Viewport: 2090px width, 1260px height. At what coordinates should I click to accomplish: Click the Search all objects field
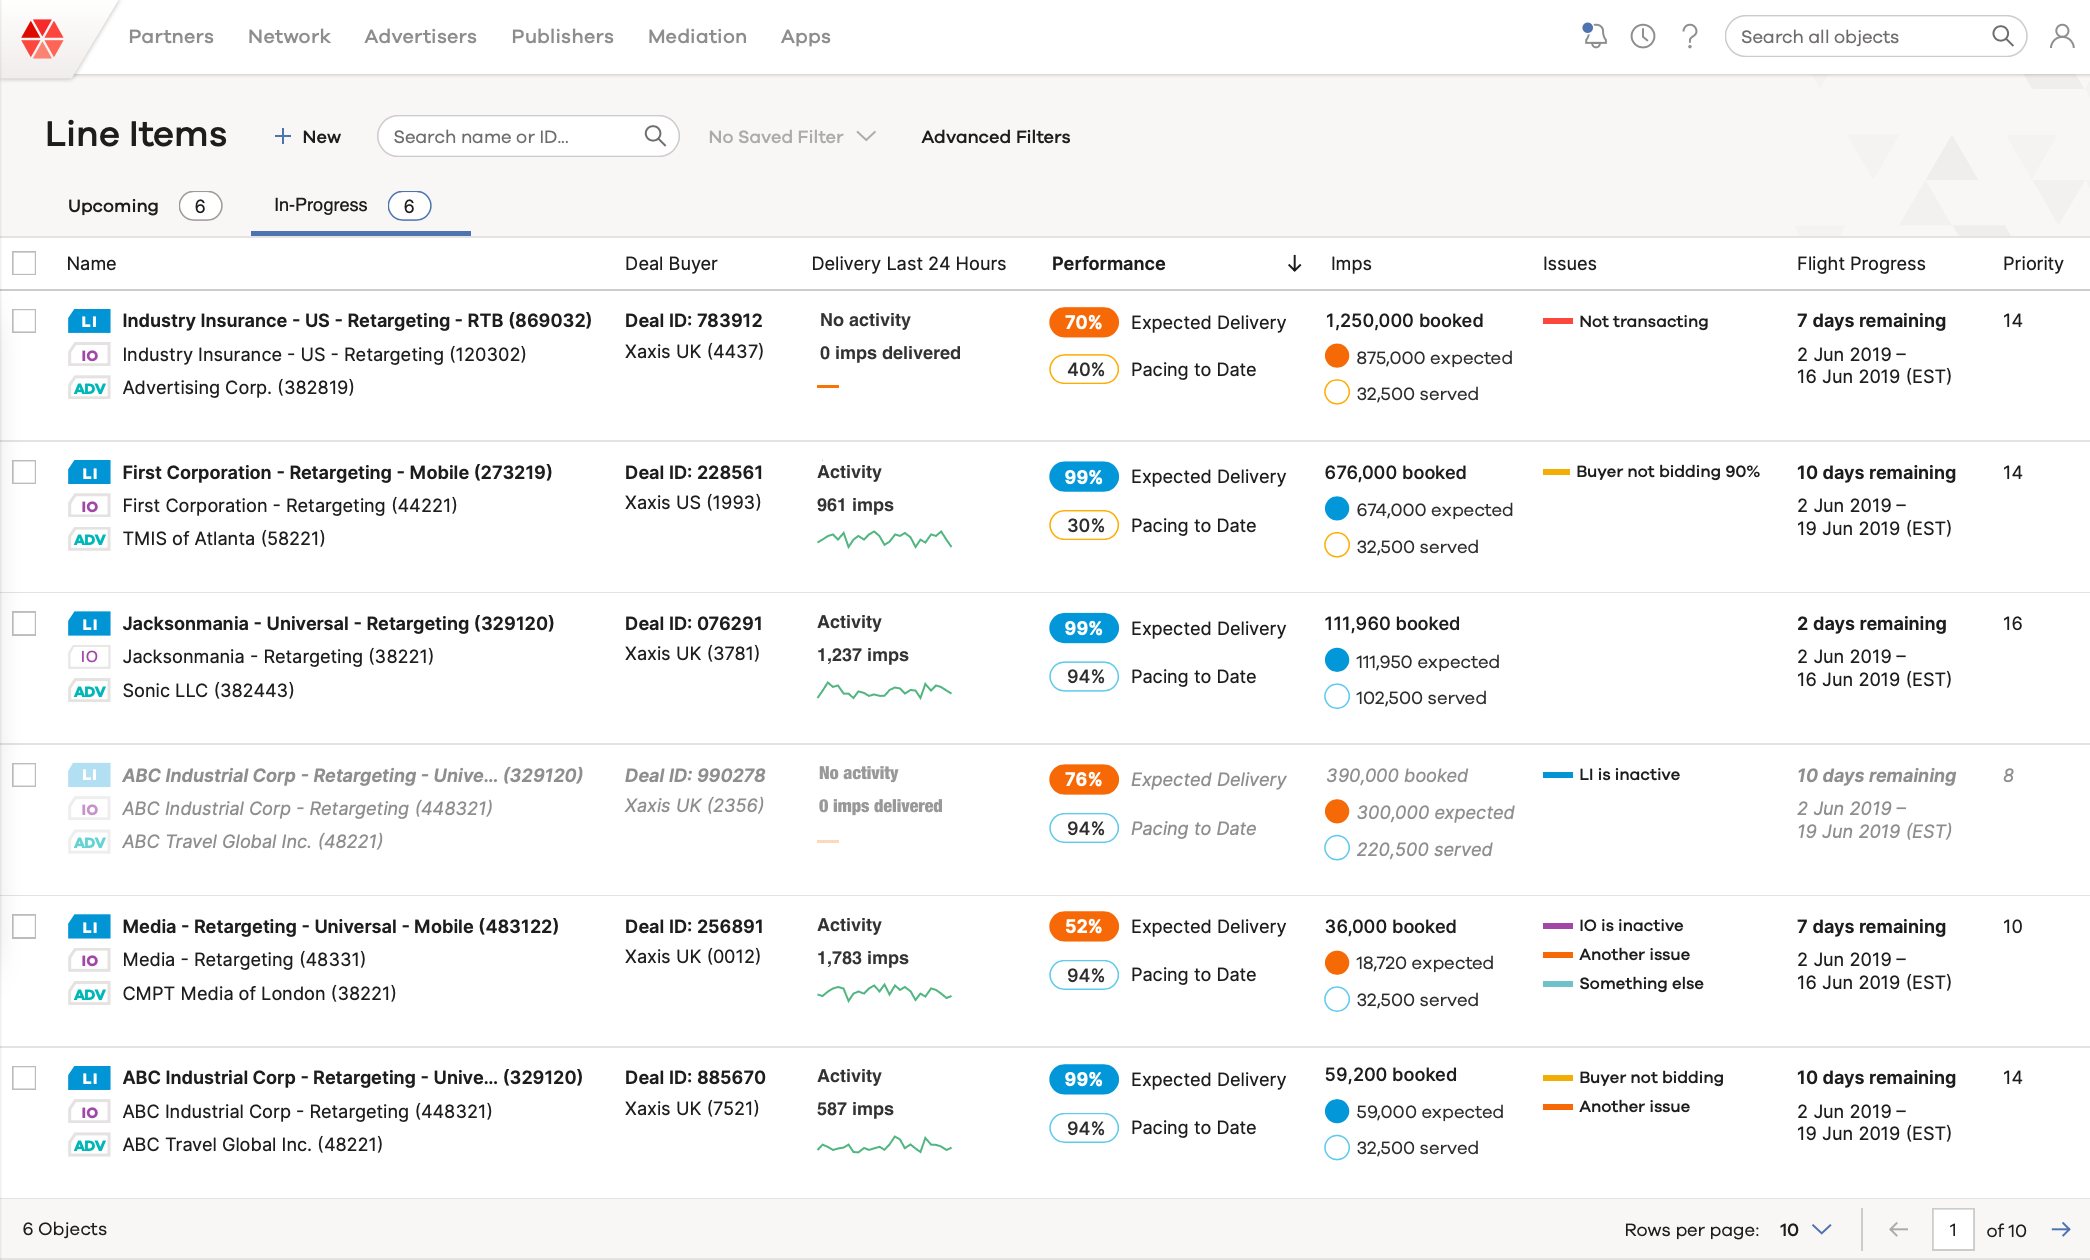point(1875,36)
